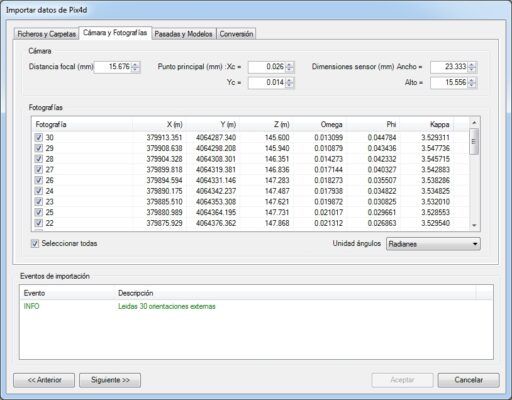Switch to Ficheros y Carpetas tab
This screenshot has width=512, height=400.
[x=46, y=34]
